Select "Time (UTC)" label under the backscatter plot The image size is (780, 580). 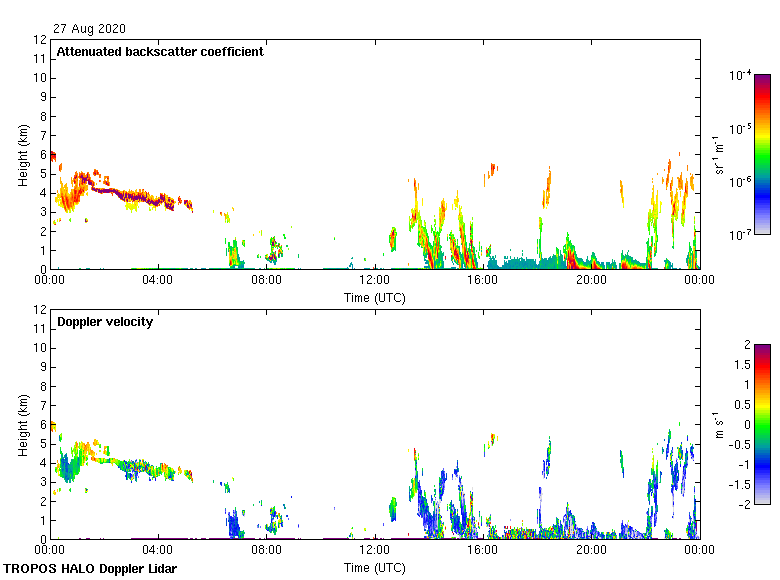click(375, 297)
